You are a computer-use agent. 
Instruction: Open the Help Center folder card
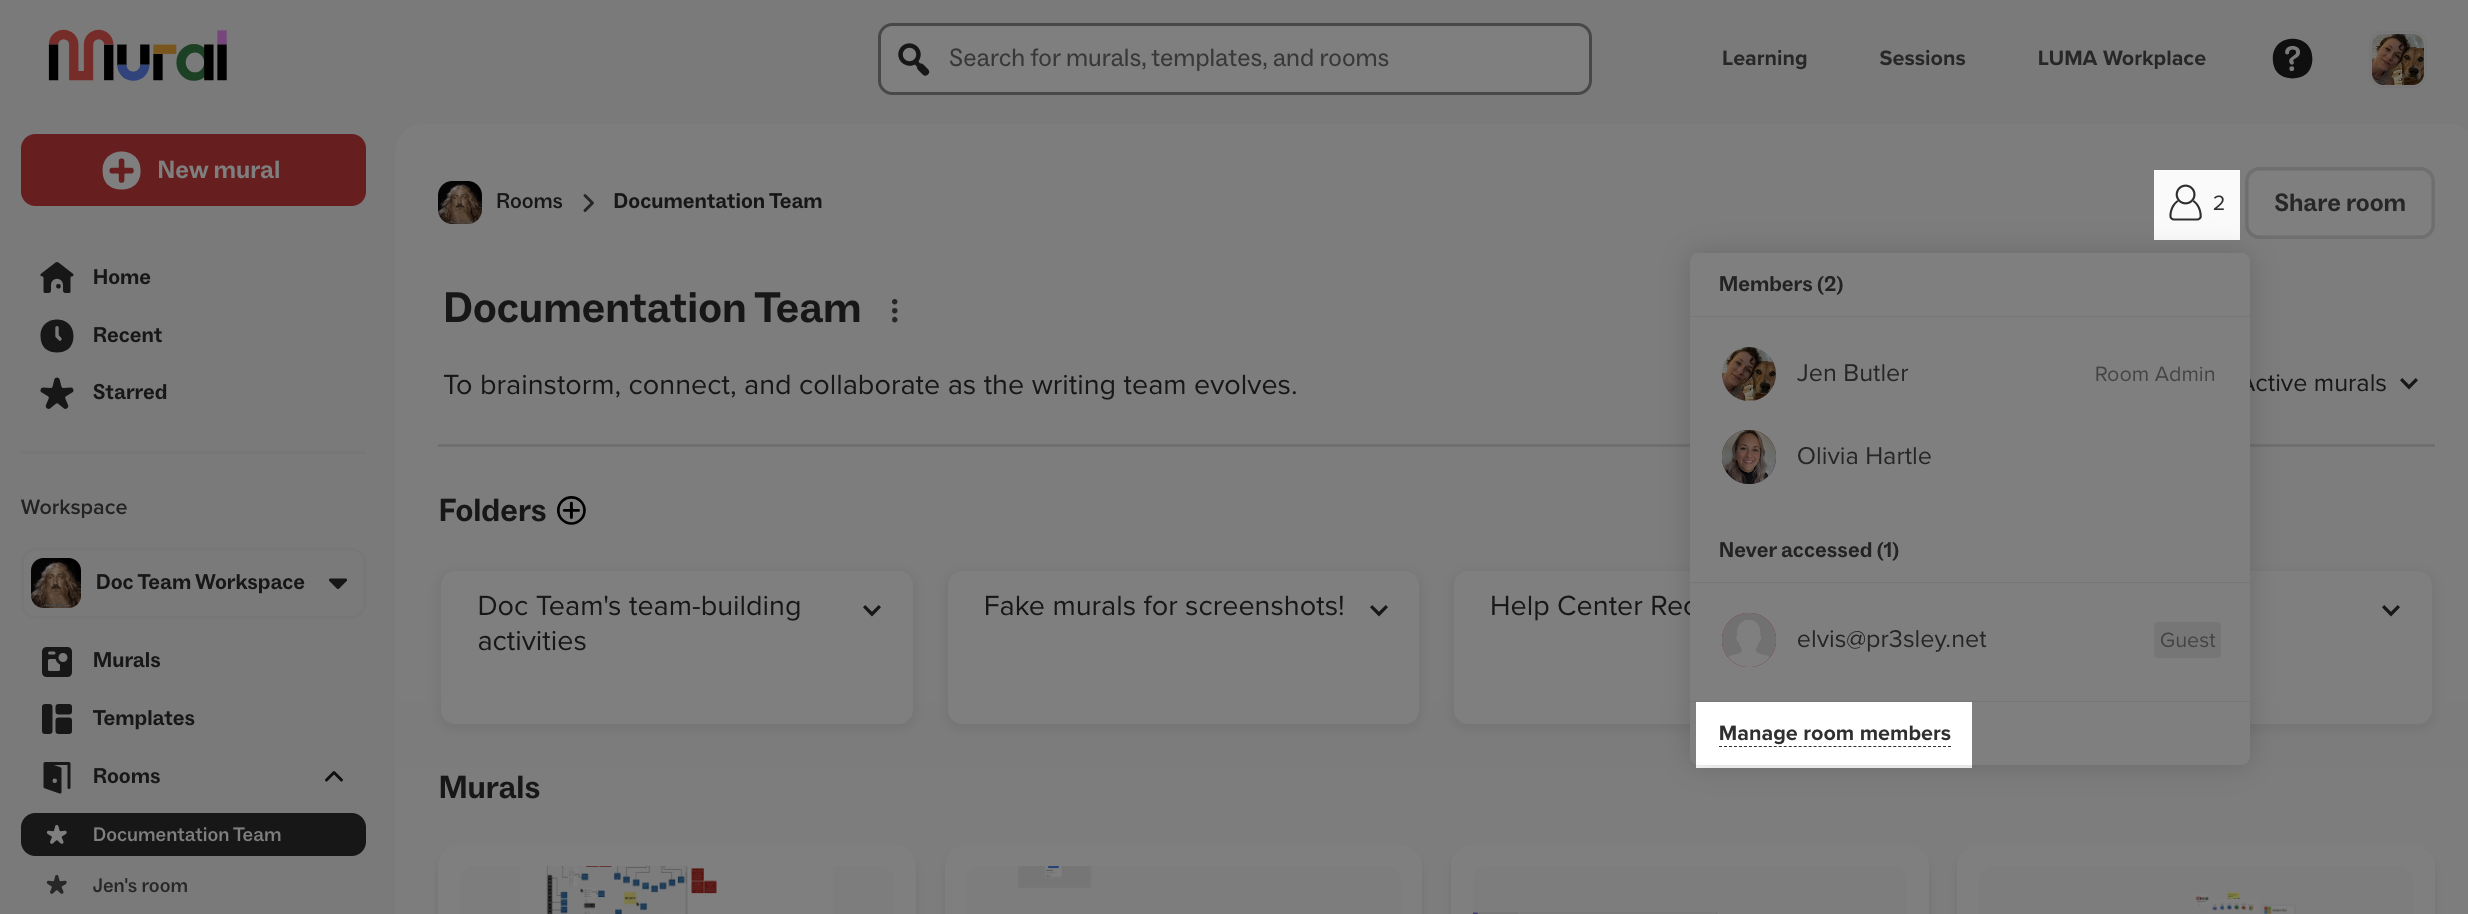point(1572,647)
